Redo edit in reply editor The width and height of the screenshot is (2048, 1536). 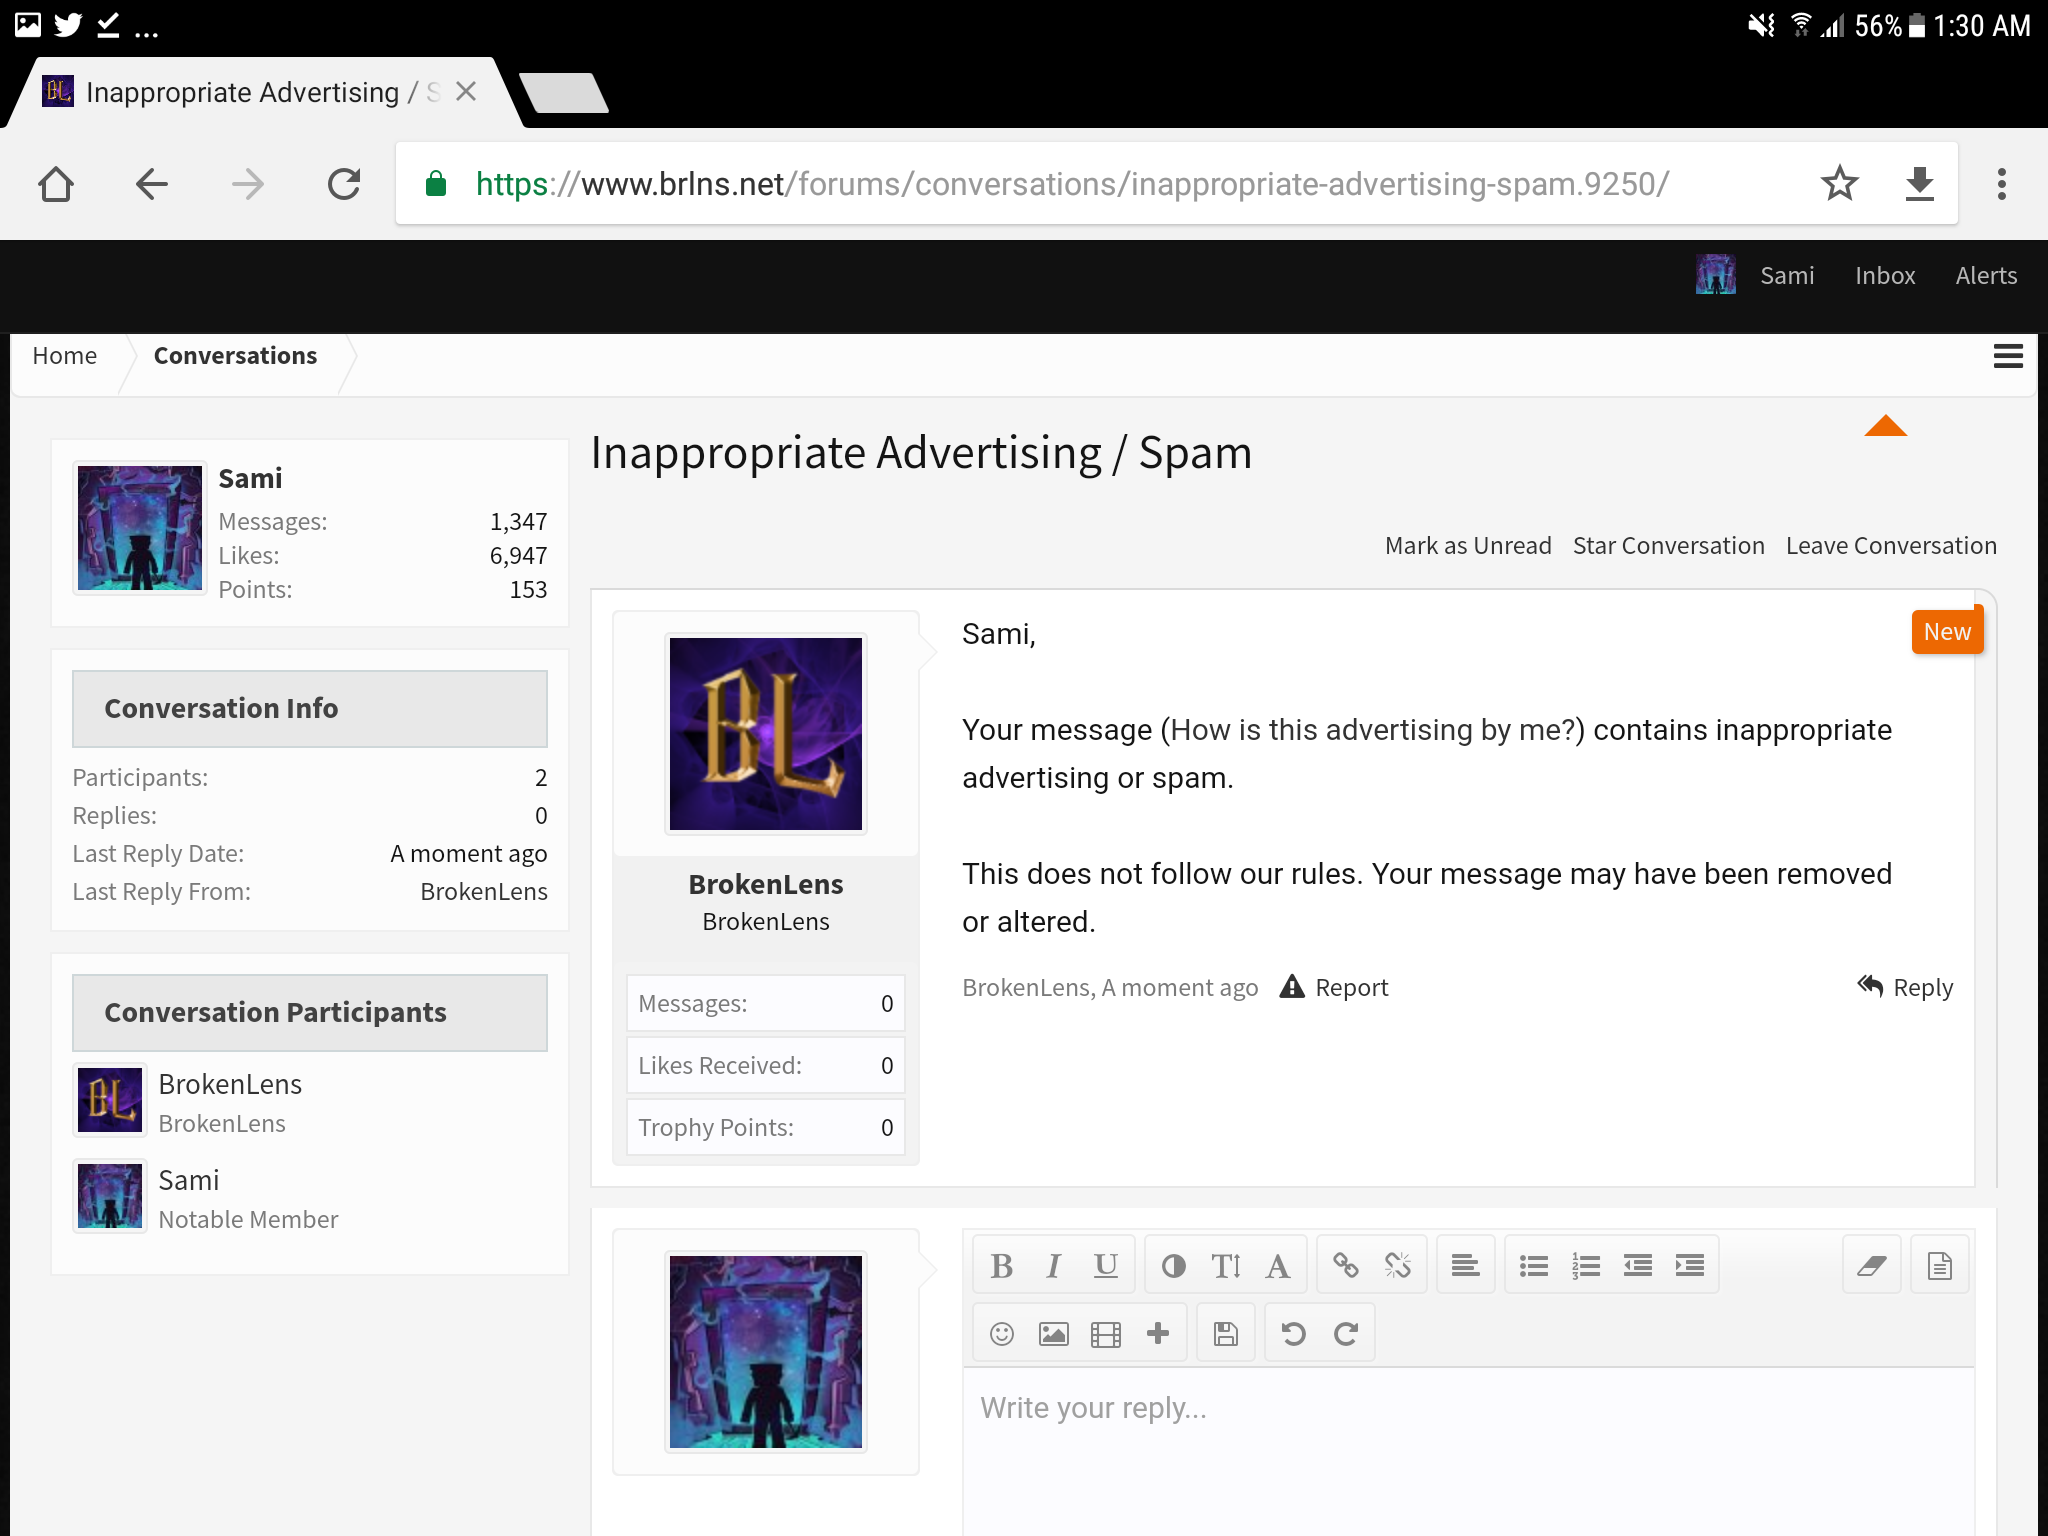(1345, 1334)
